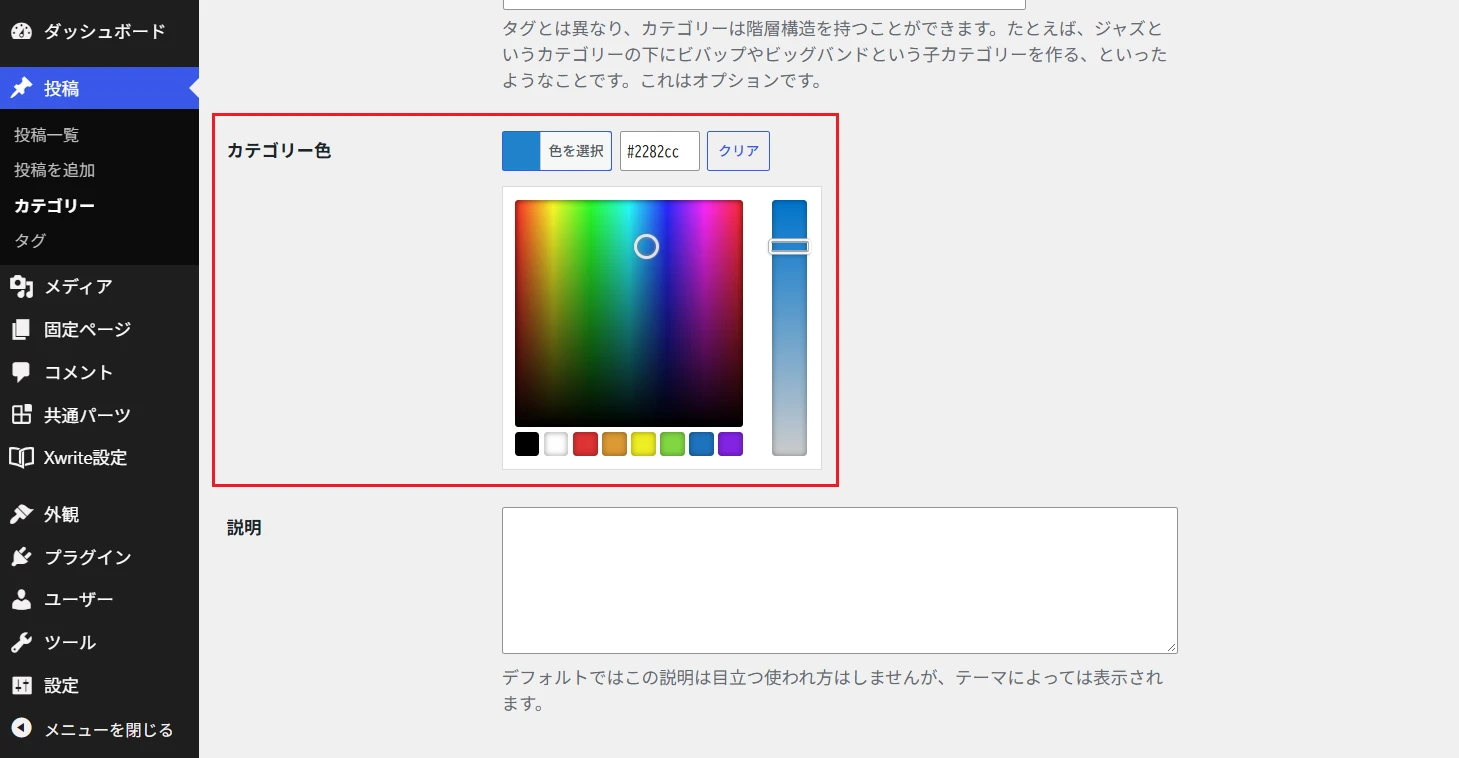Click メニューを閉じる text to collapse sidebar
Image resolution: width=1459 pixels, height=758 pixels.
tap(109, 729)
